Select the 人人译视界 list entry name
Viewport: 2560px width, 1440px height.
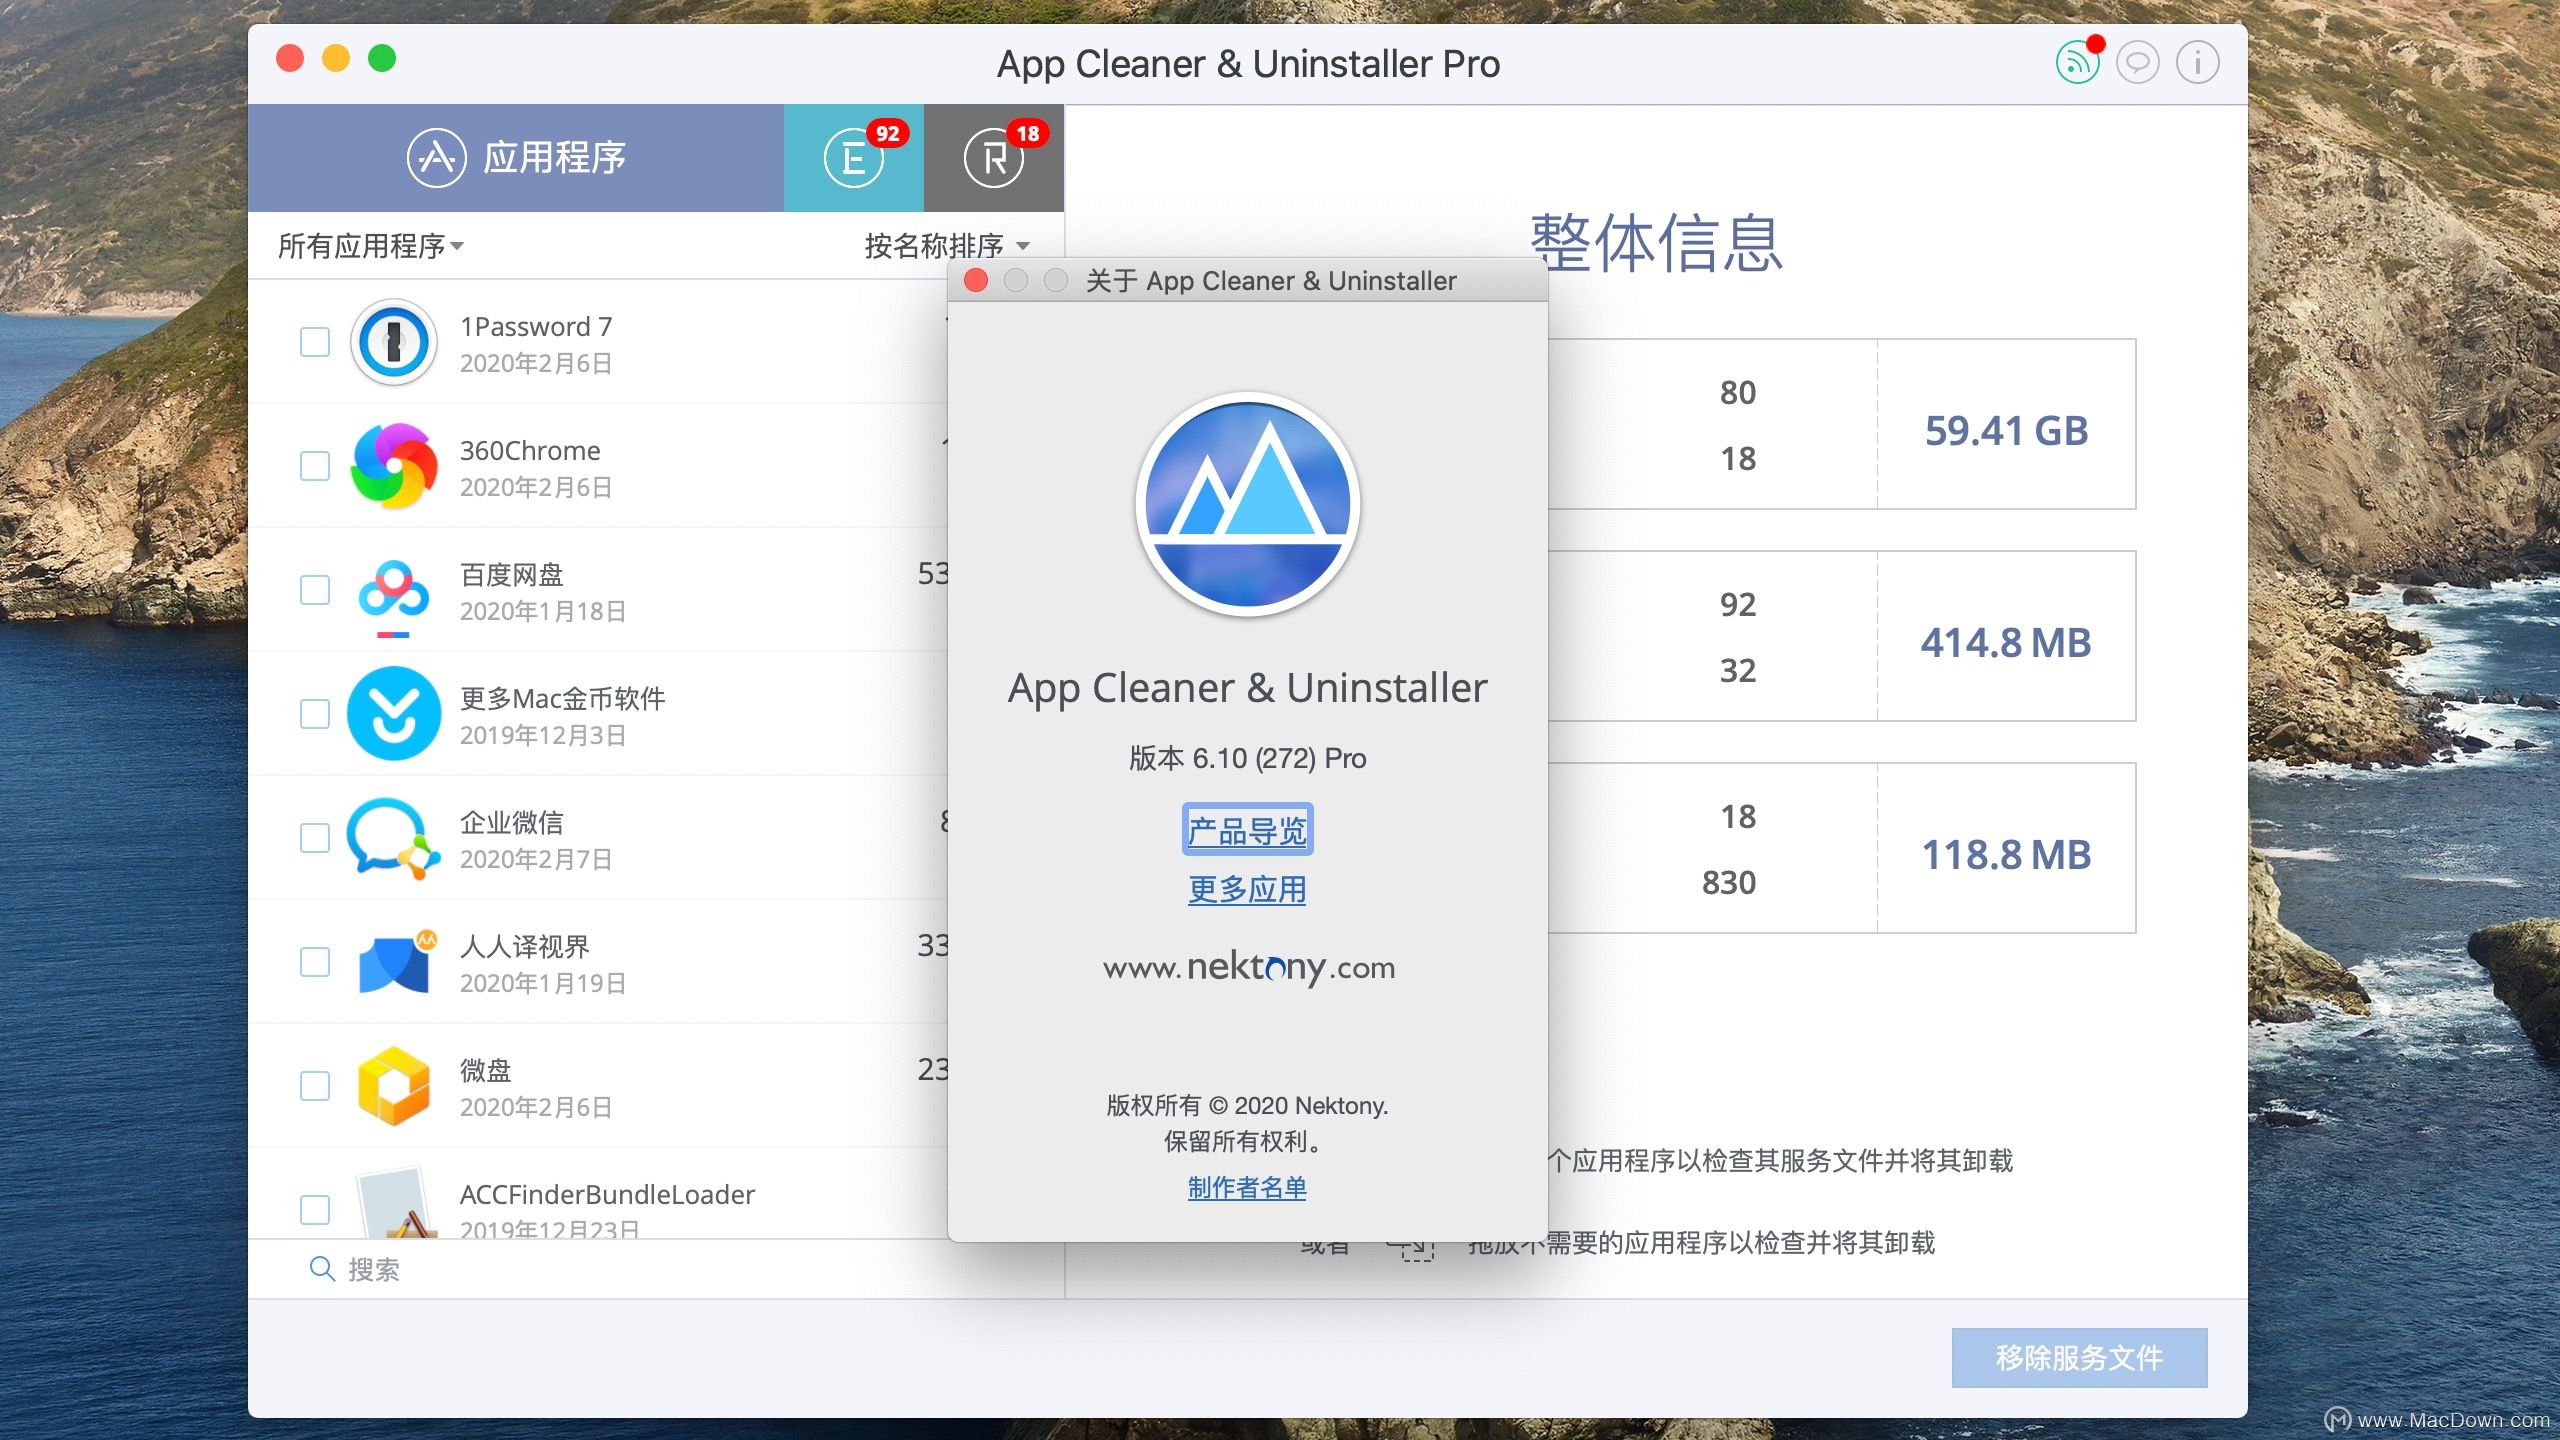pyautogui.click(x=525, y=947)
